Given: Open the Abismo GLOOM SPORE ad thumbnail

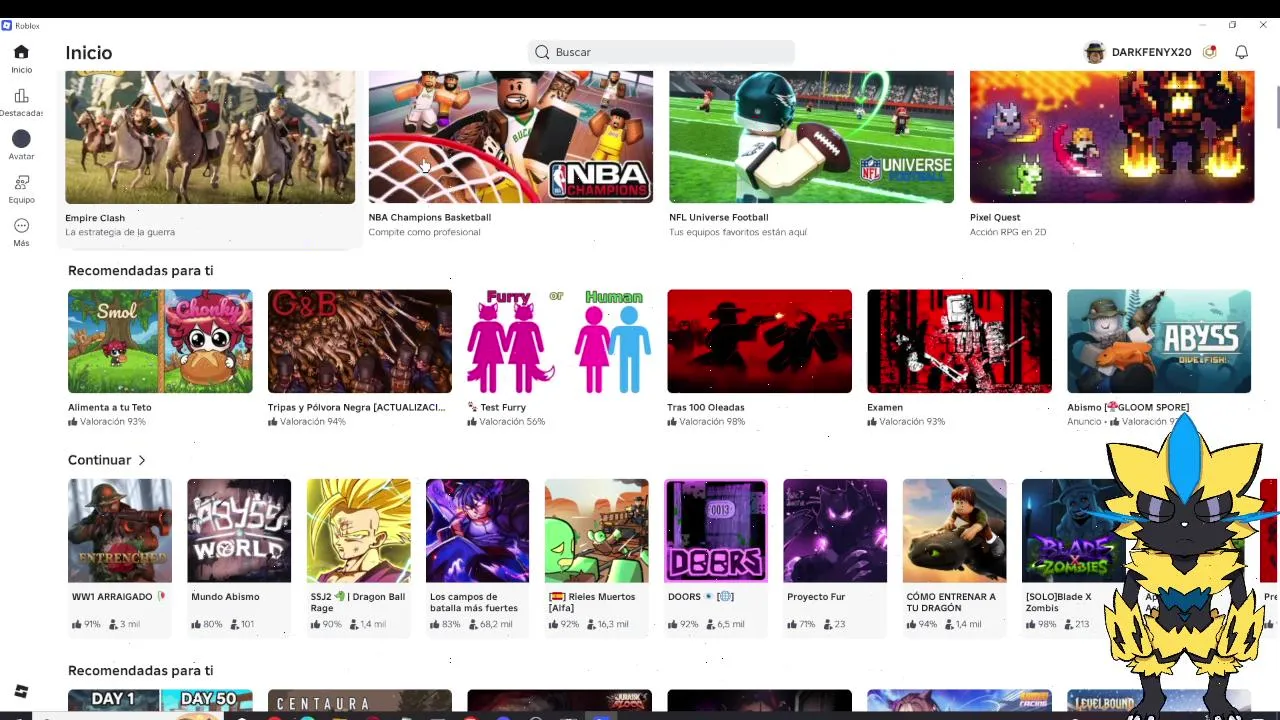Looking at the screenshot, I should [x=1159, y=341].
